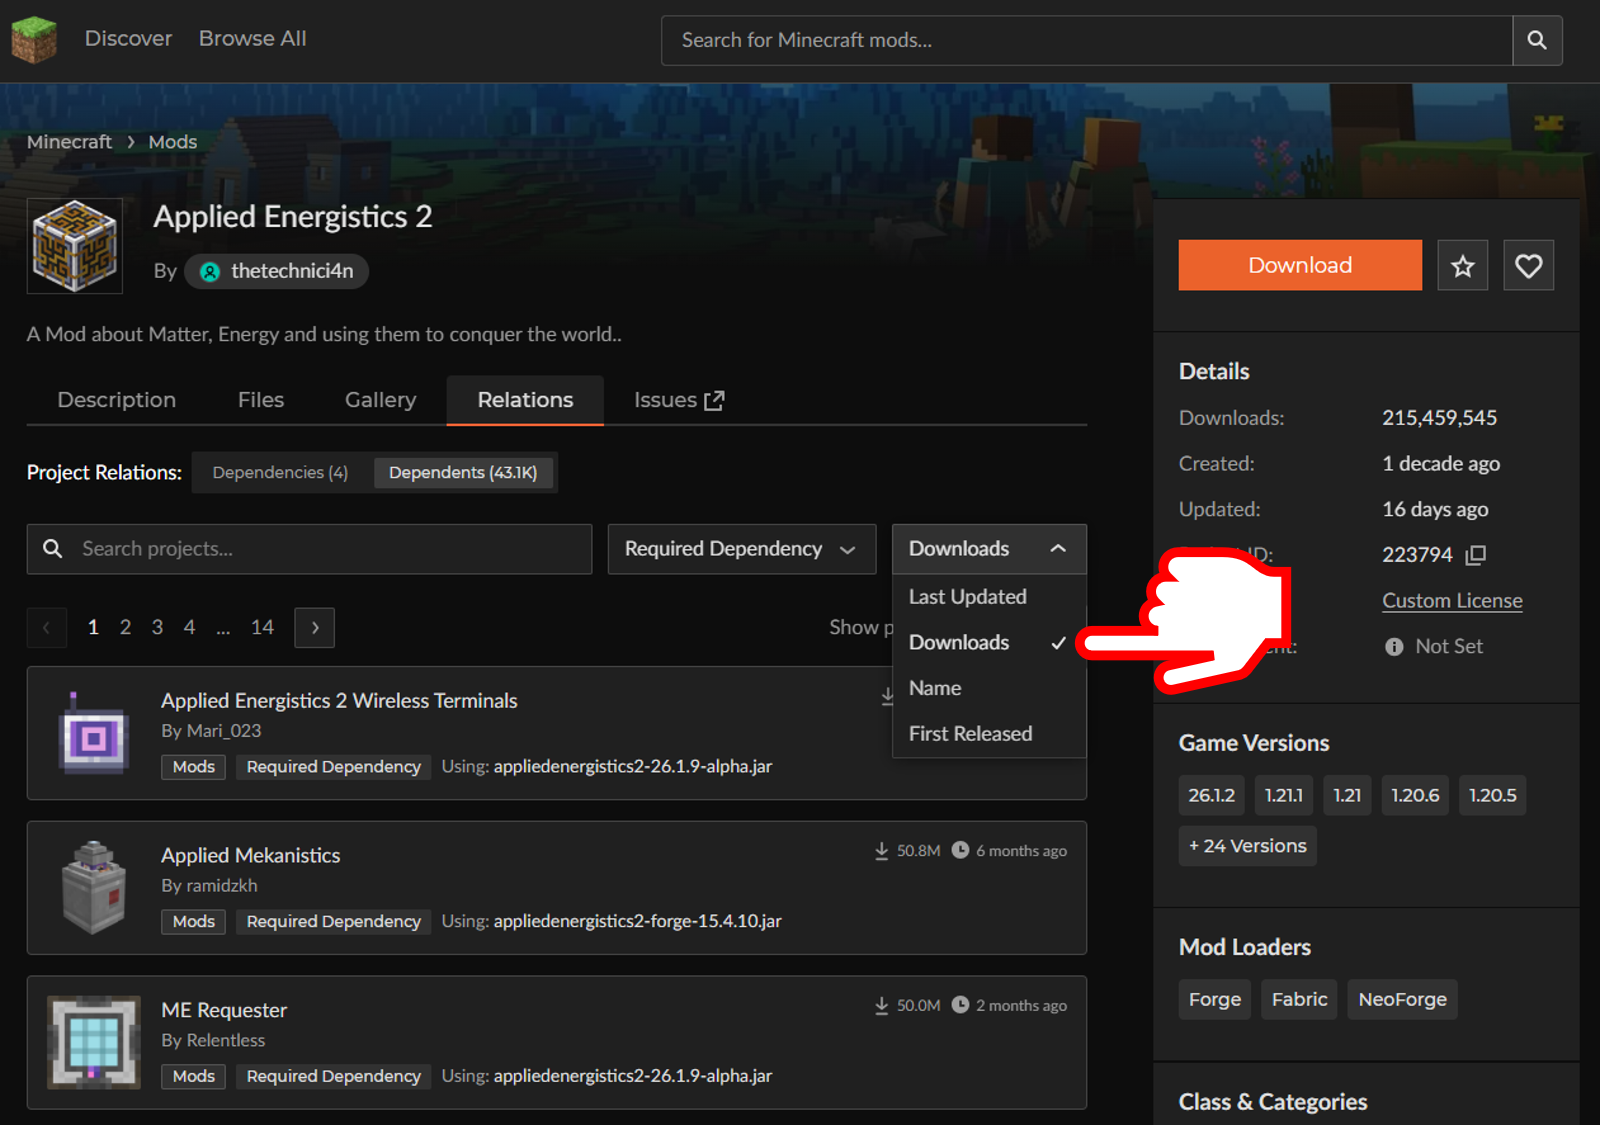1600x1125 pixels.
Task: Open Applied Energistics 2 Wireless Terminals project
Action: pos(339,701)
